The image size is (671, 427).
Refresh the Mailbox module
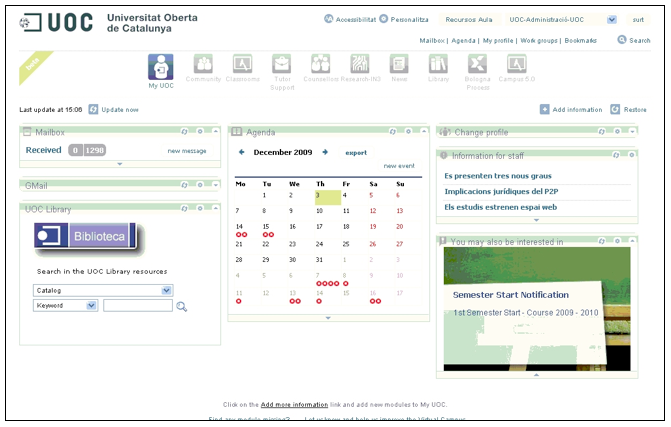tap(184, 131)
